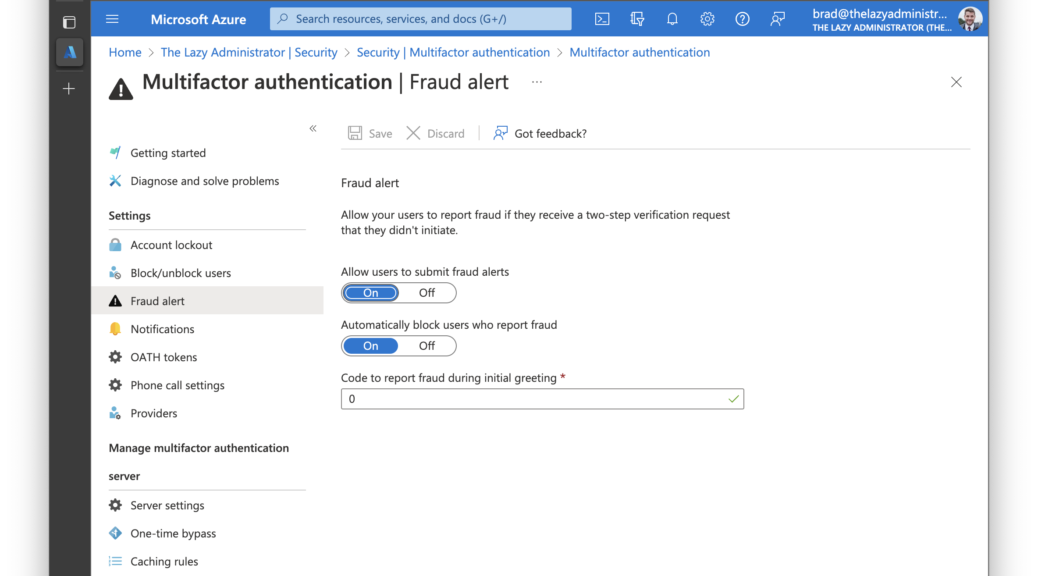Set Allow users to submit fraud alerts to On
Image resolution: width=1038 pixels, height=576 pixels.
[371, 293]
